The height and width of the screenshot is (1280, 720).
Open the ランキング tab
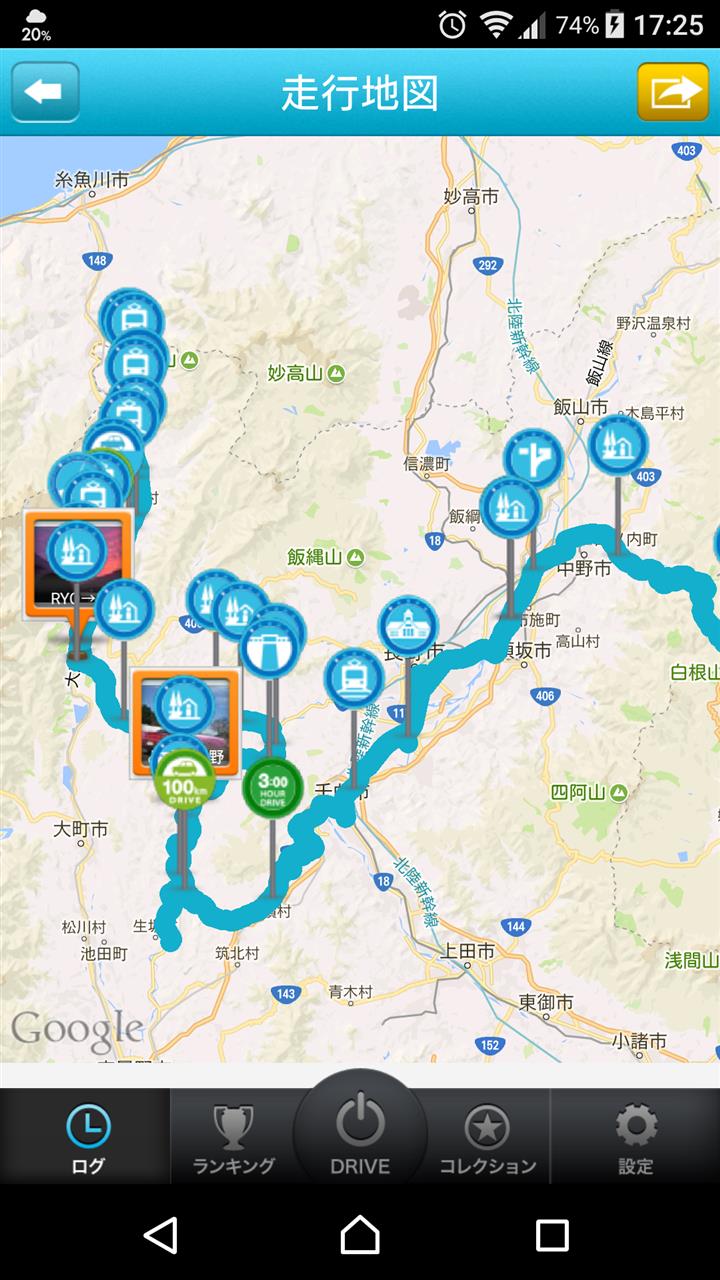click(233, 1138)
